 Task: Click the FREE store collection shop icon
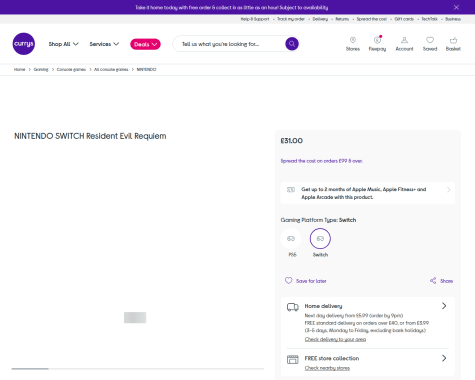[293, 359]
